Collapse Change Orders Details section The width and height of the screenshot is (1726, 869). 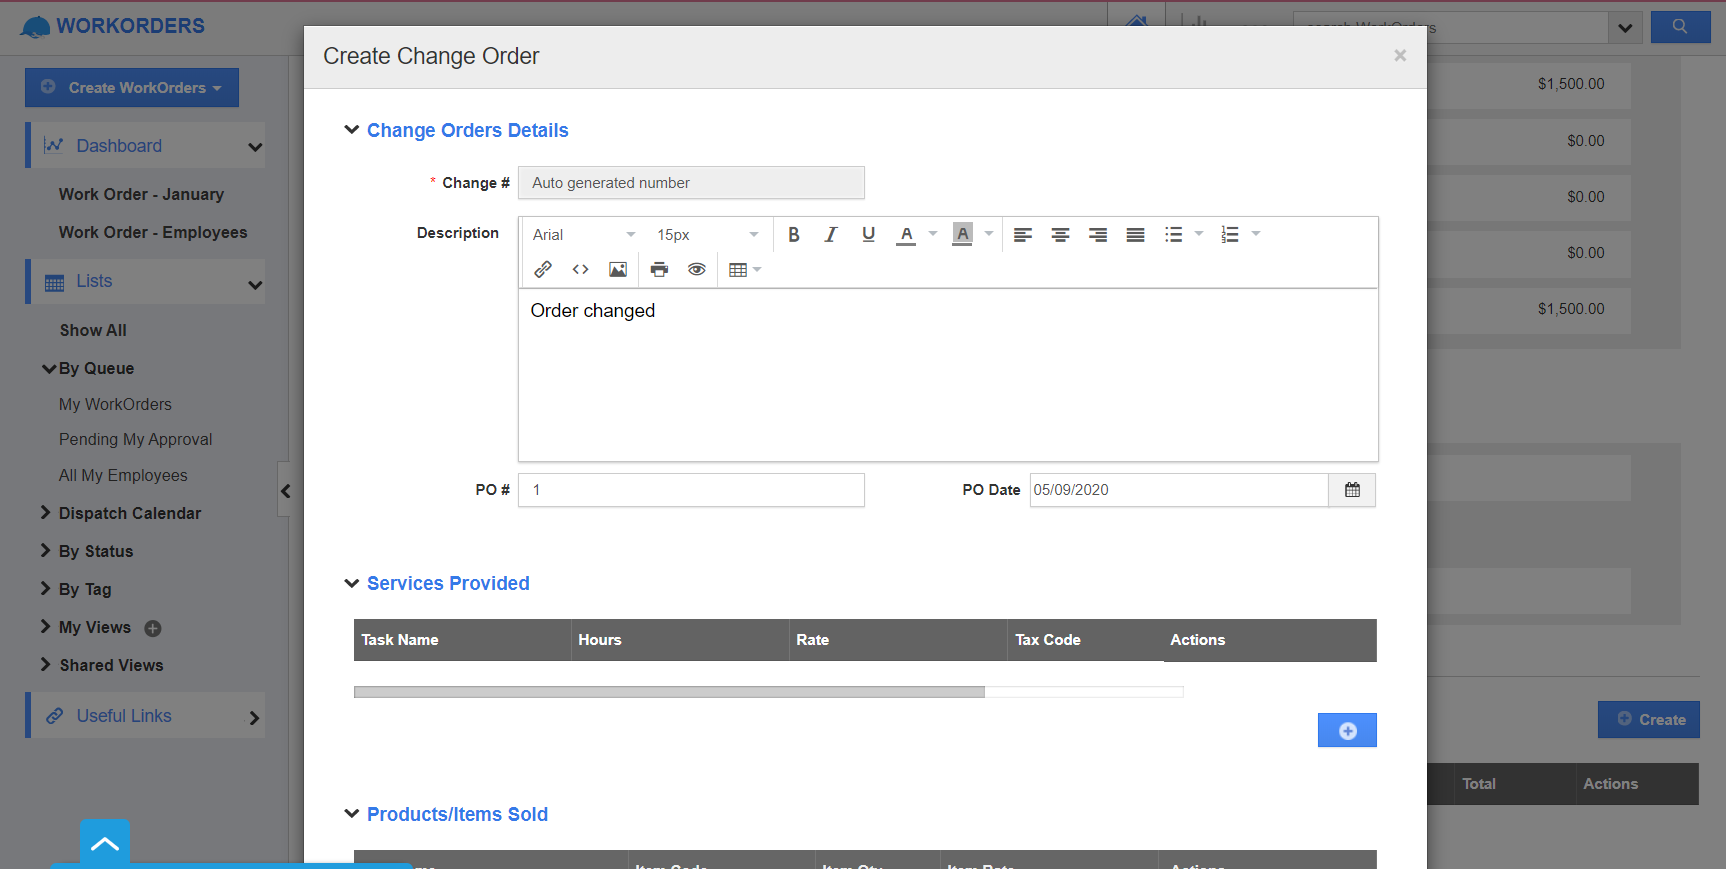click(351, 130)
